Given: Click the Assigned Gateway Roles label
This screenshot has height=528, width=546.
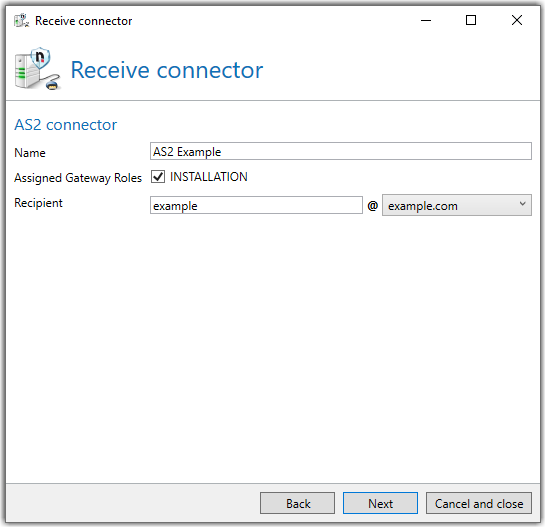Looking at the screenshot, I should [78, 178].
